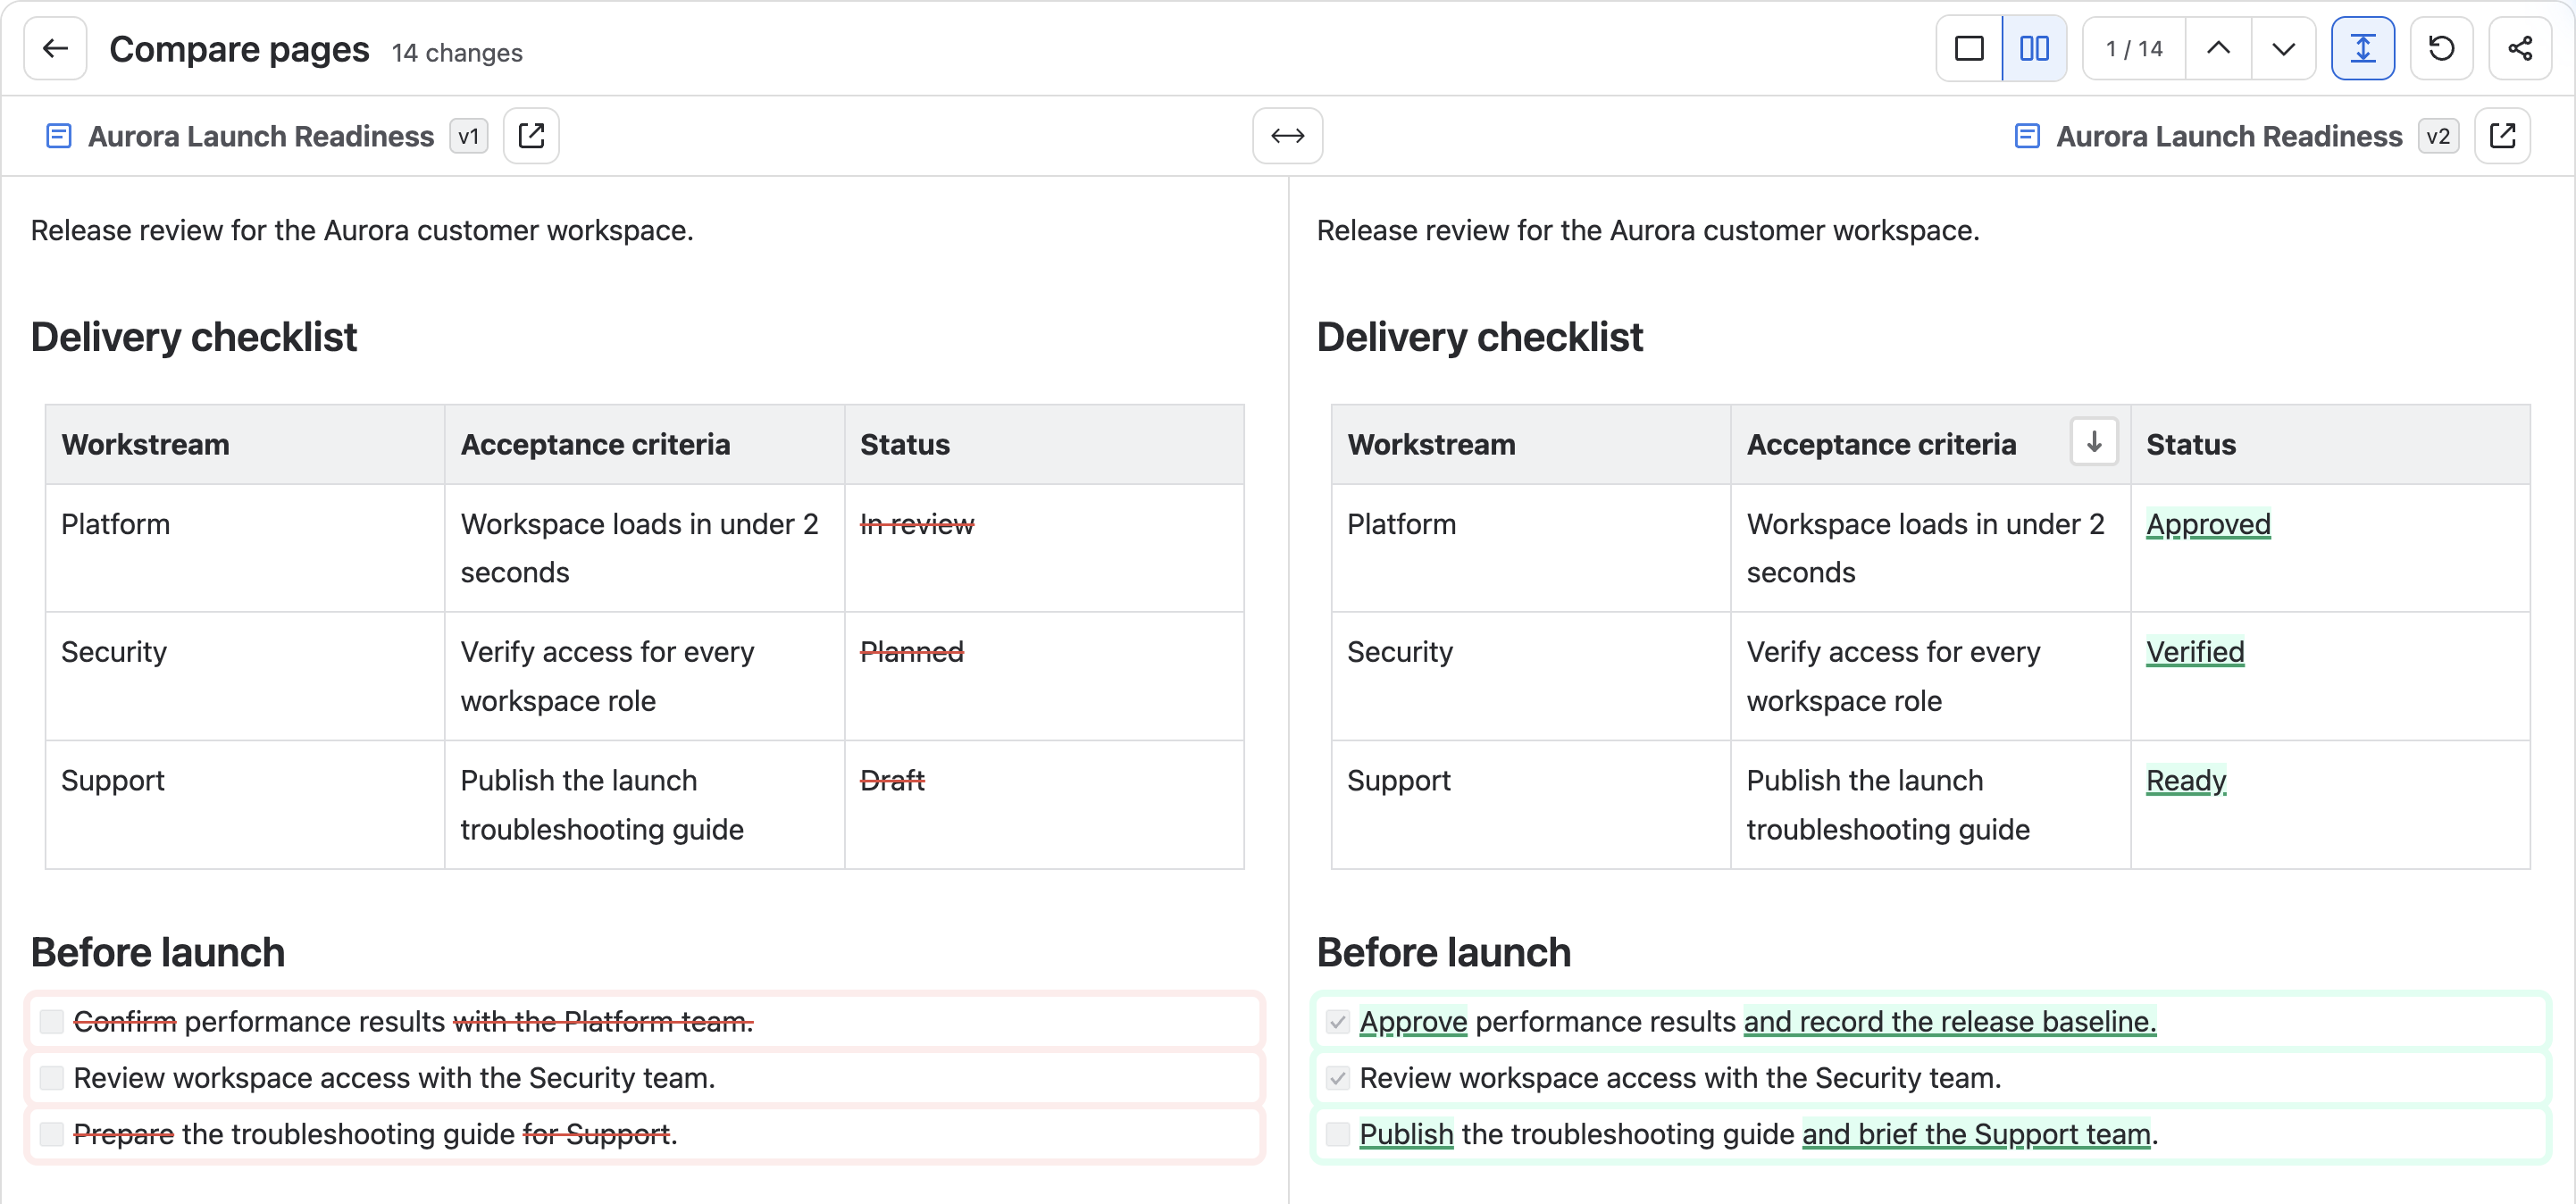The height and width of the screenshot is (1204, 2576).
Task: Switch to single-pane view icon
Action: [x=1969, y=48]
